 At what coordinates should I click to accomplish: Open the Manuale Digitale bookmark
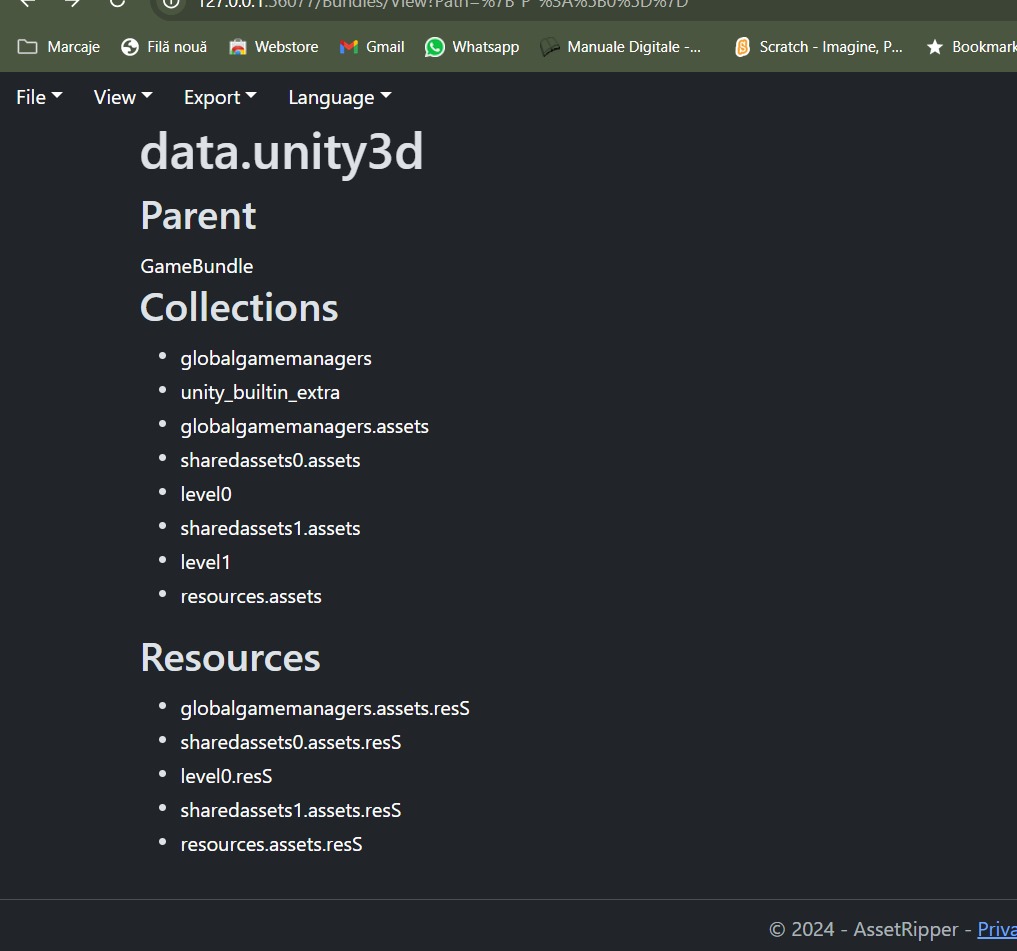coord(621,47)
